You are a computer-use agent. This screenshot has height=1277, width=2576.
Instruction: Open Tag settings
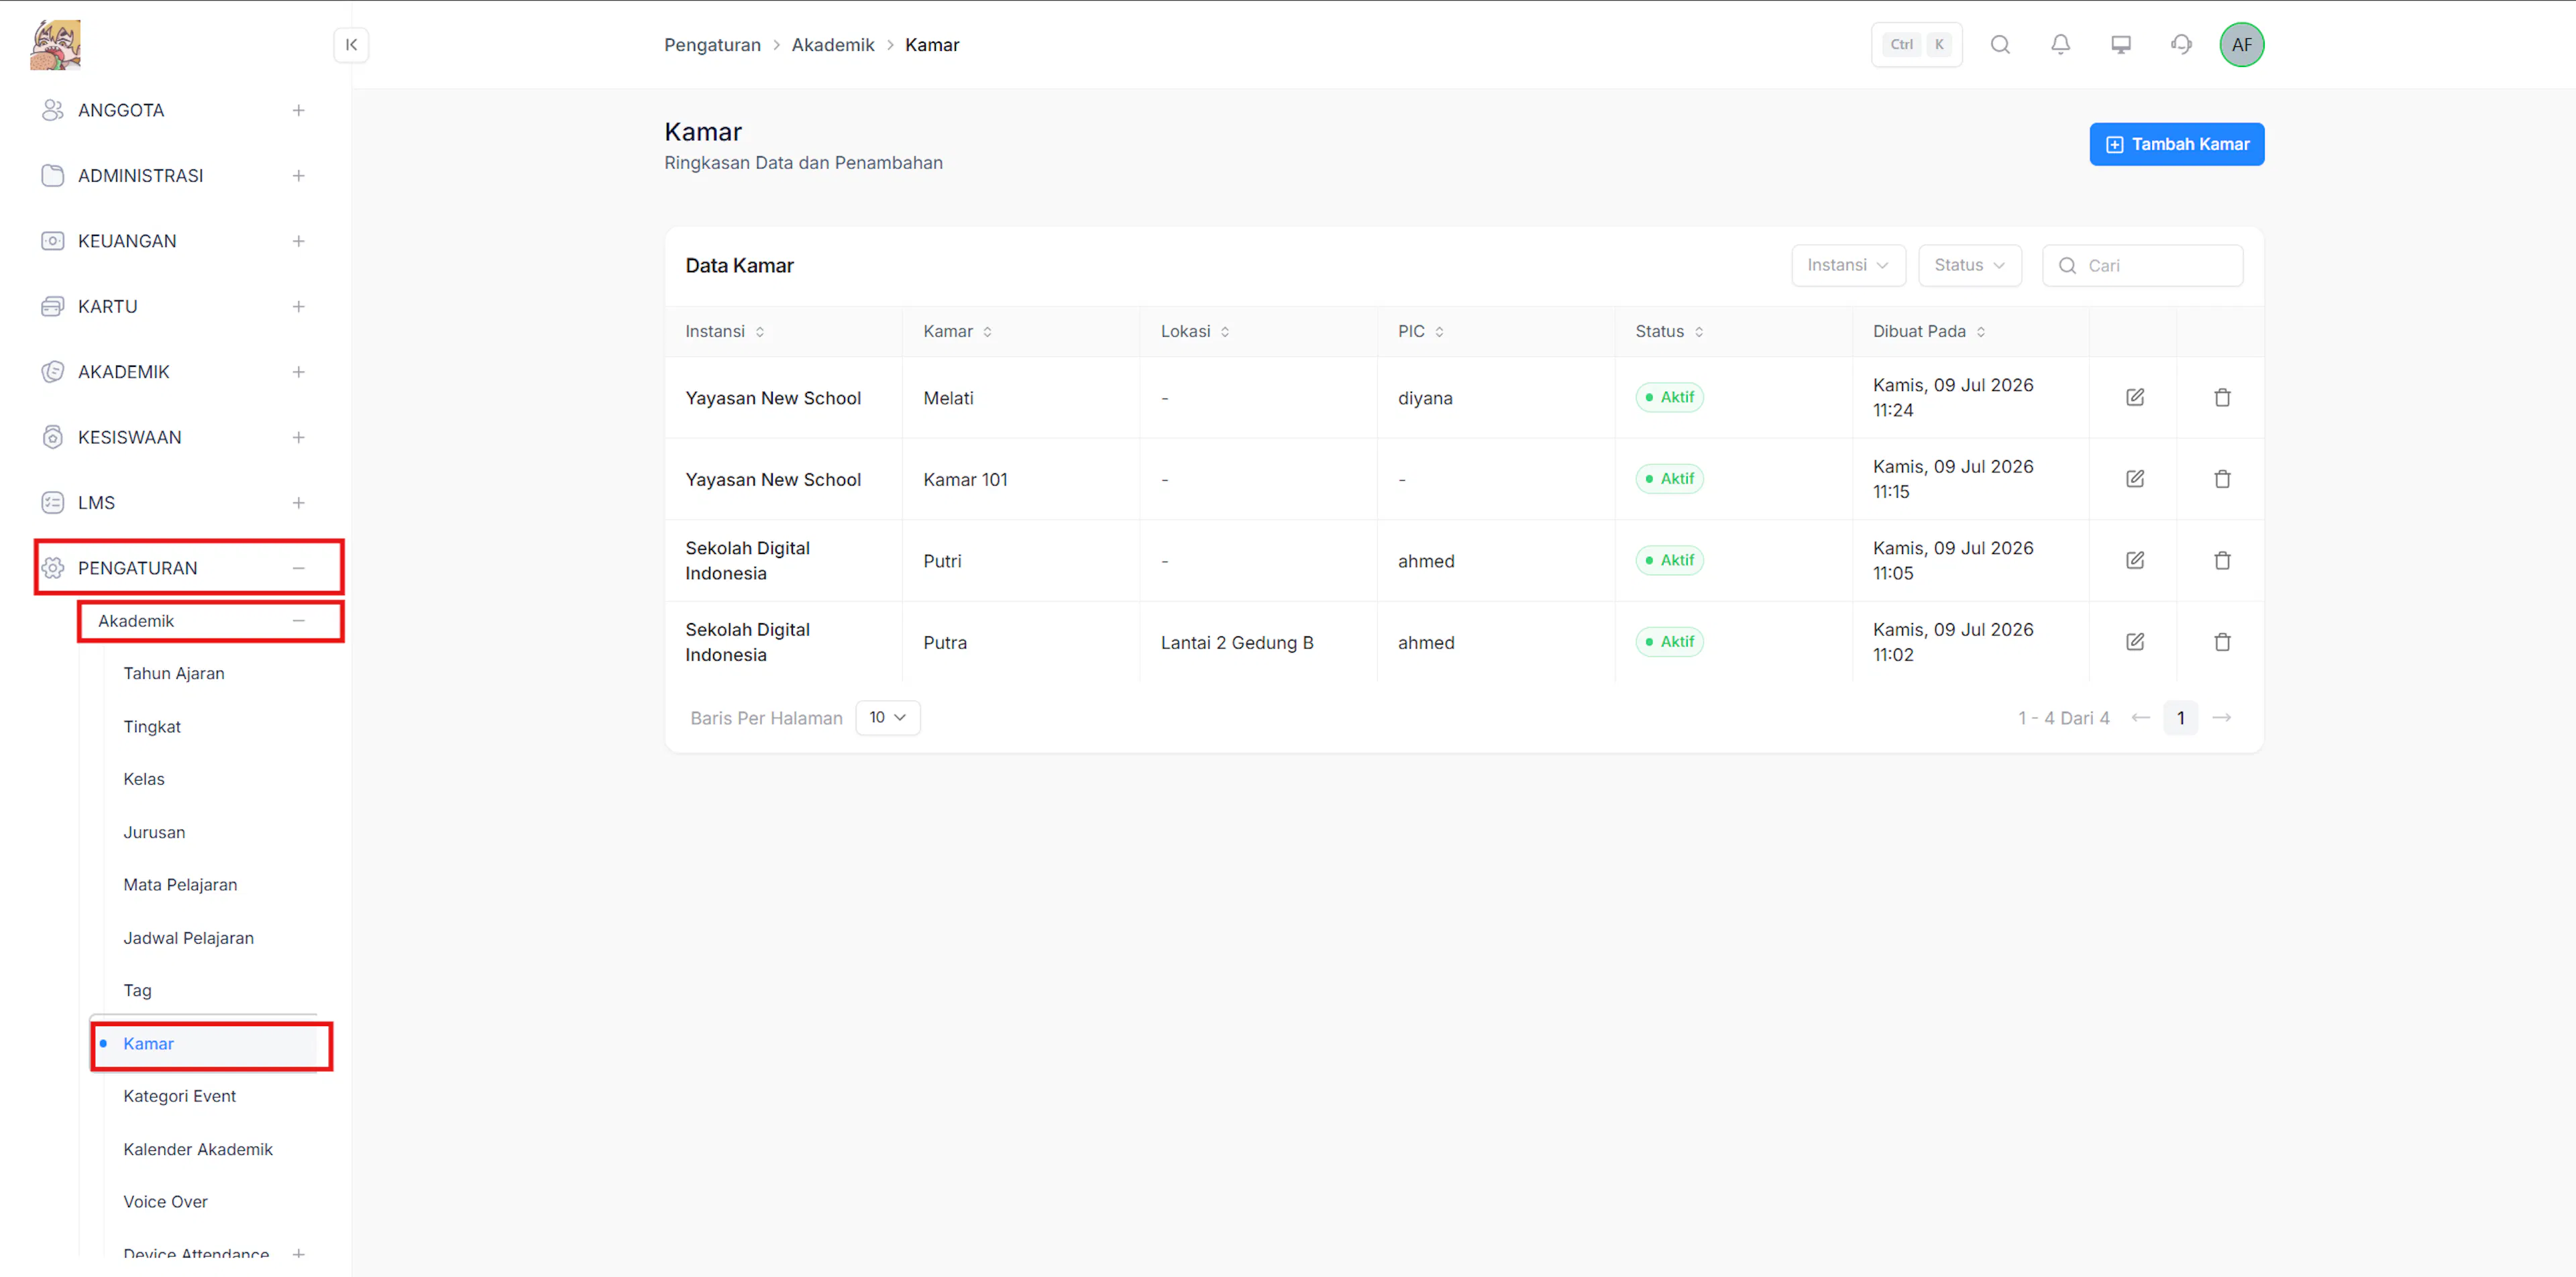137,991
